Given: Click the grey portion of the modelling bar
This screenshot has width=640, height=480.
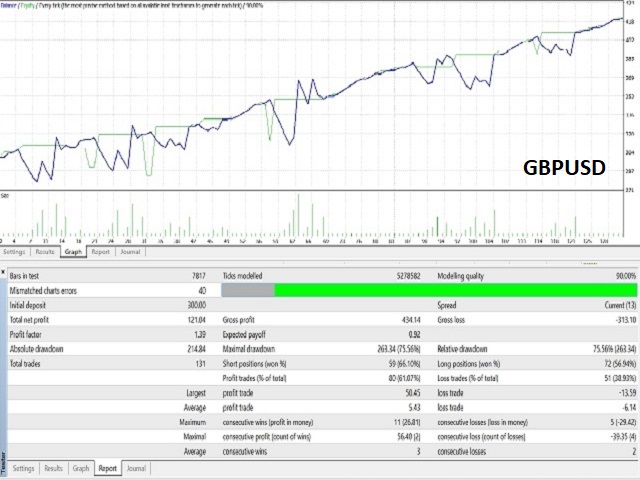Looking at the screenshot, I should (x=248, y=290).
